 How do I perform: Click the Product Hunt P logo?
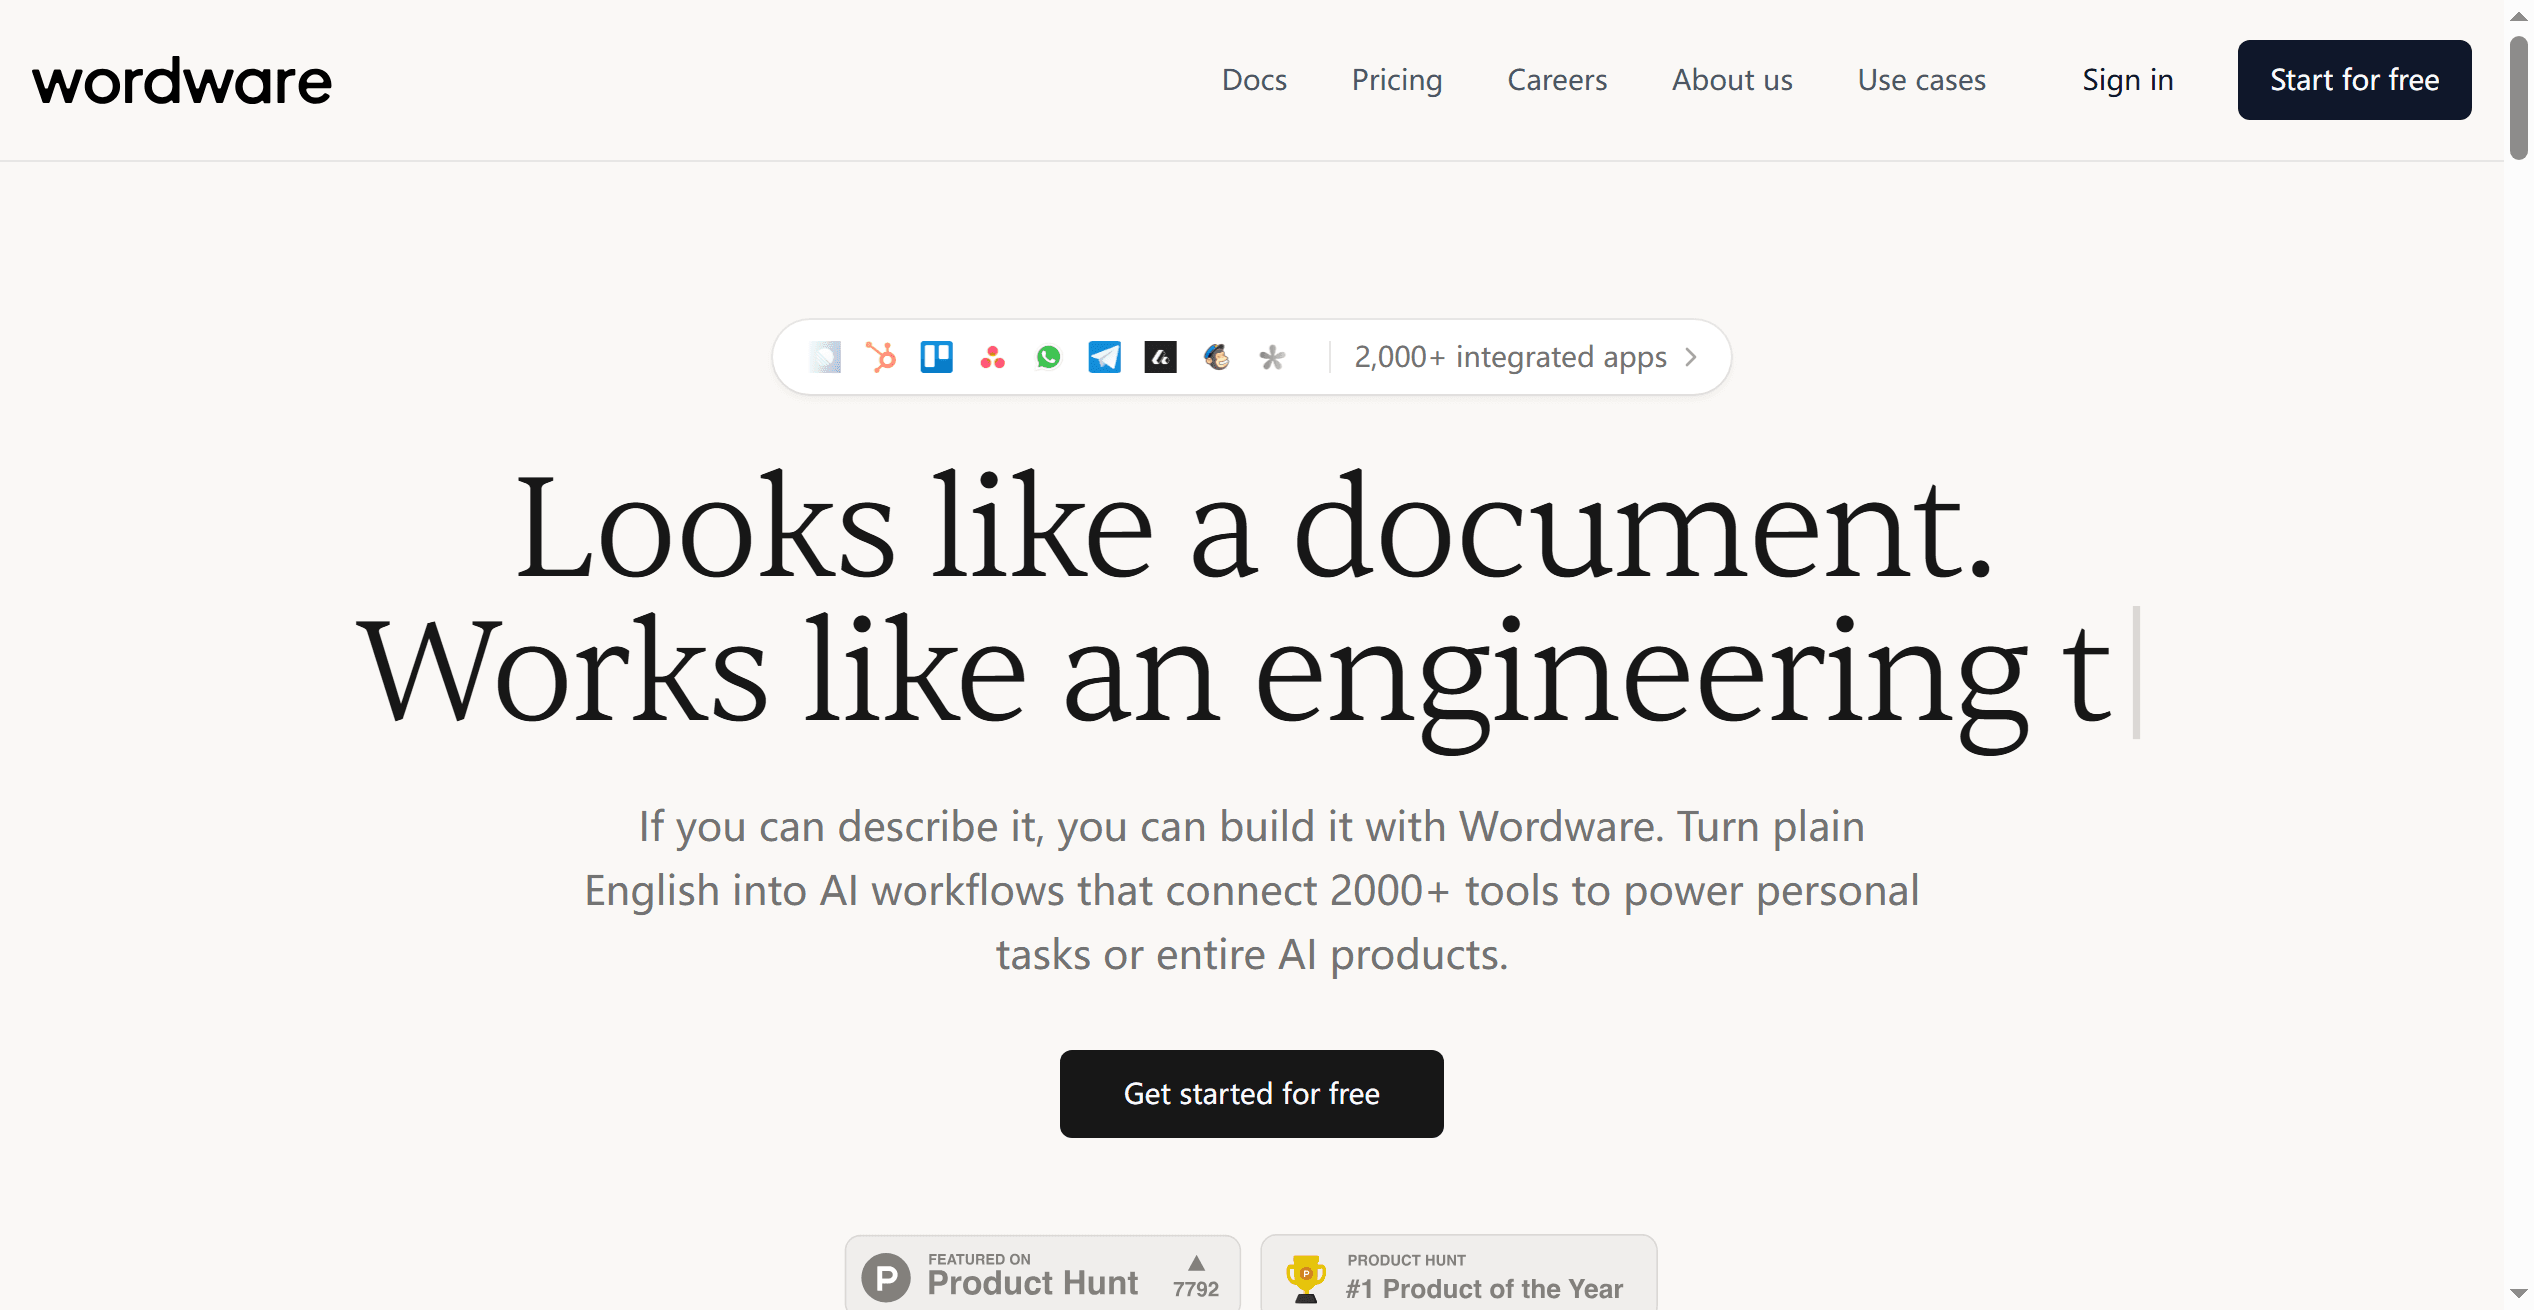click(x=886, y=1278)
